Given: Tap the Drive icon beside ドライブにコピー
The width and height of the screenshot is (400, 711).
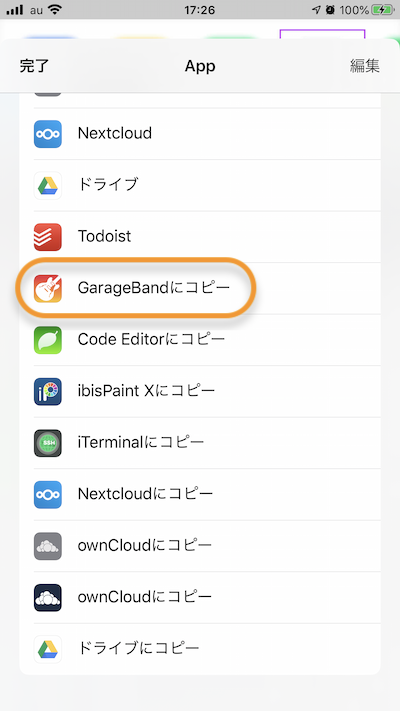Looking at the screenshot, I should tap(48, 649).
